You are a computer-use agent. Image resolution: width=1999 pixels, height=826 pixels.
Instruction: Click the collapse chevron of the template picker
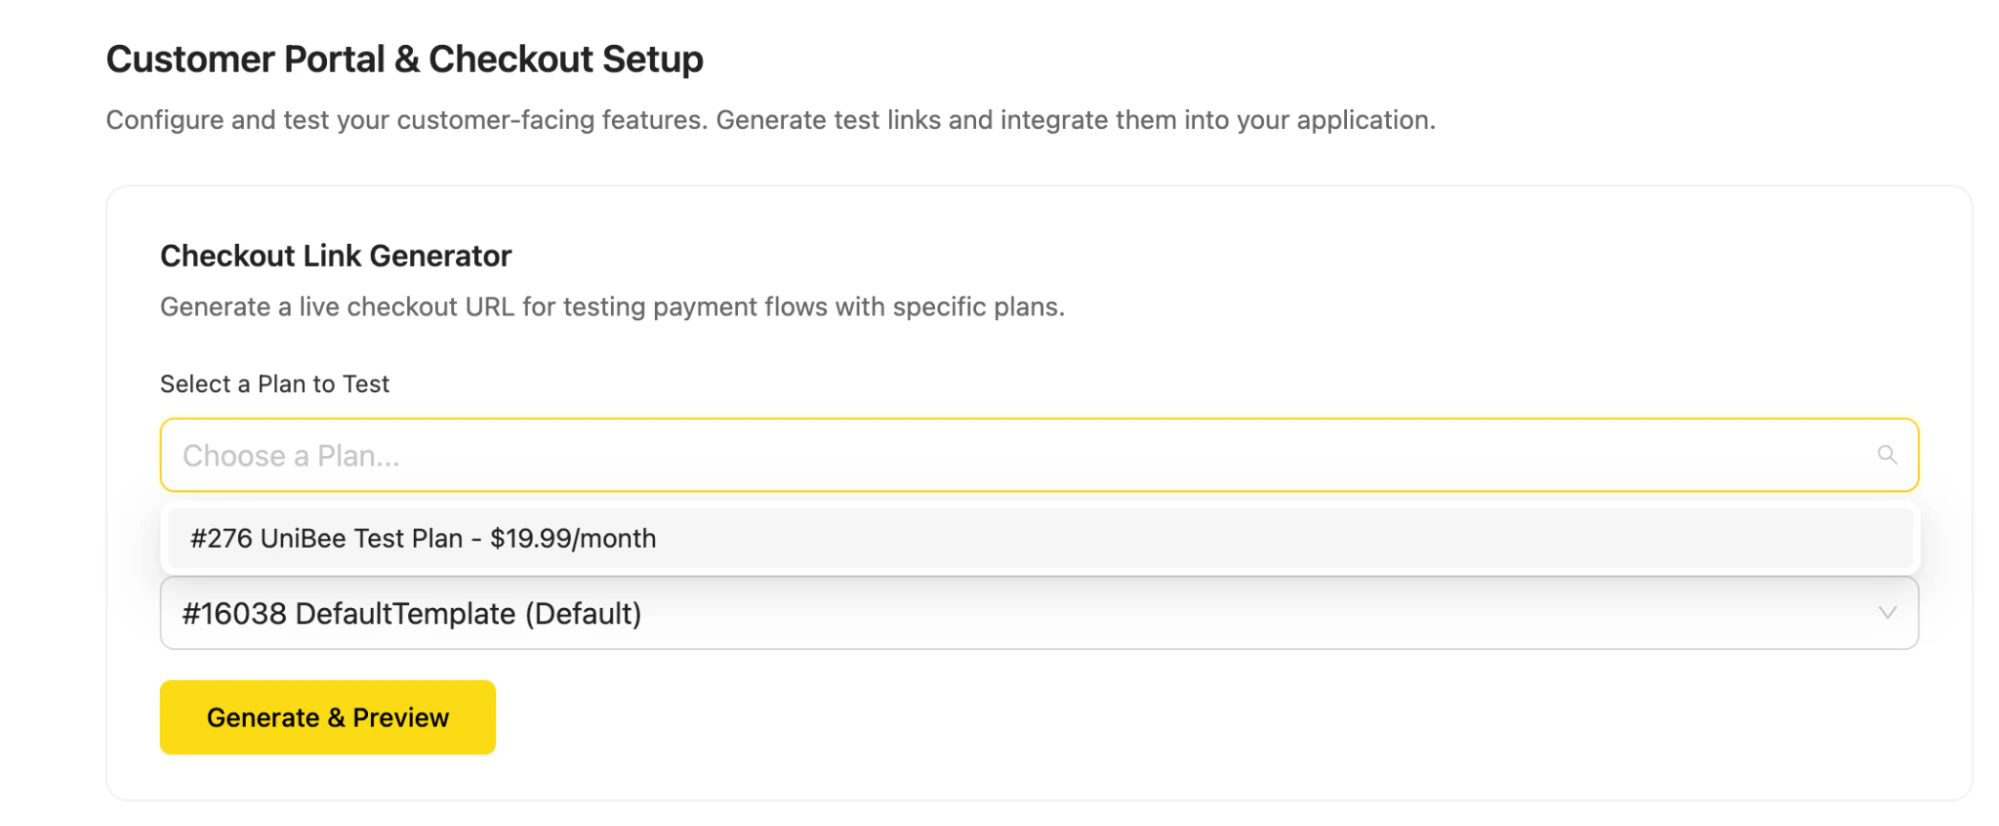[1888, 612]
